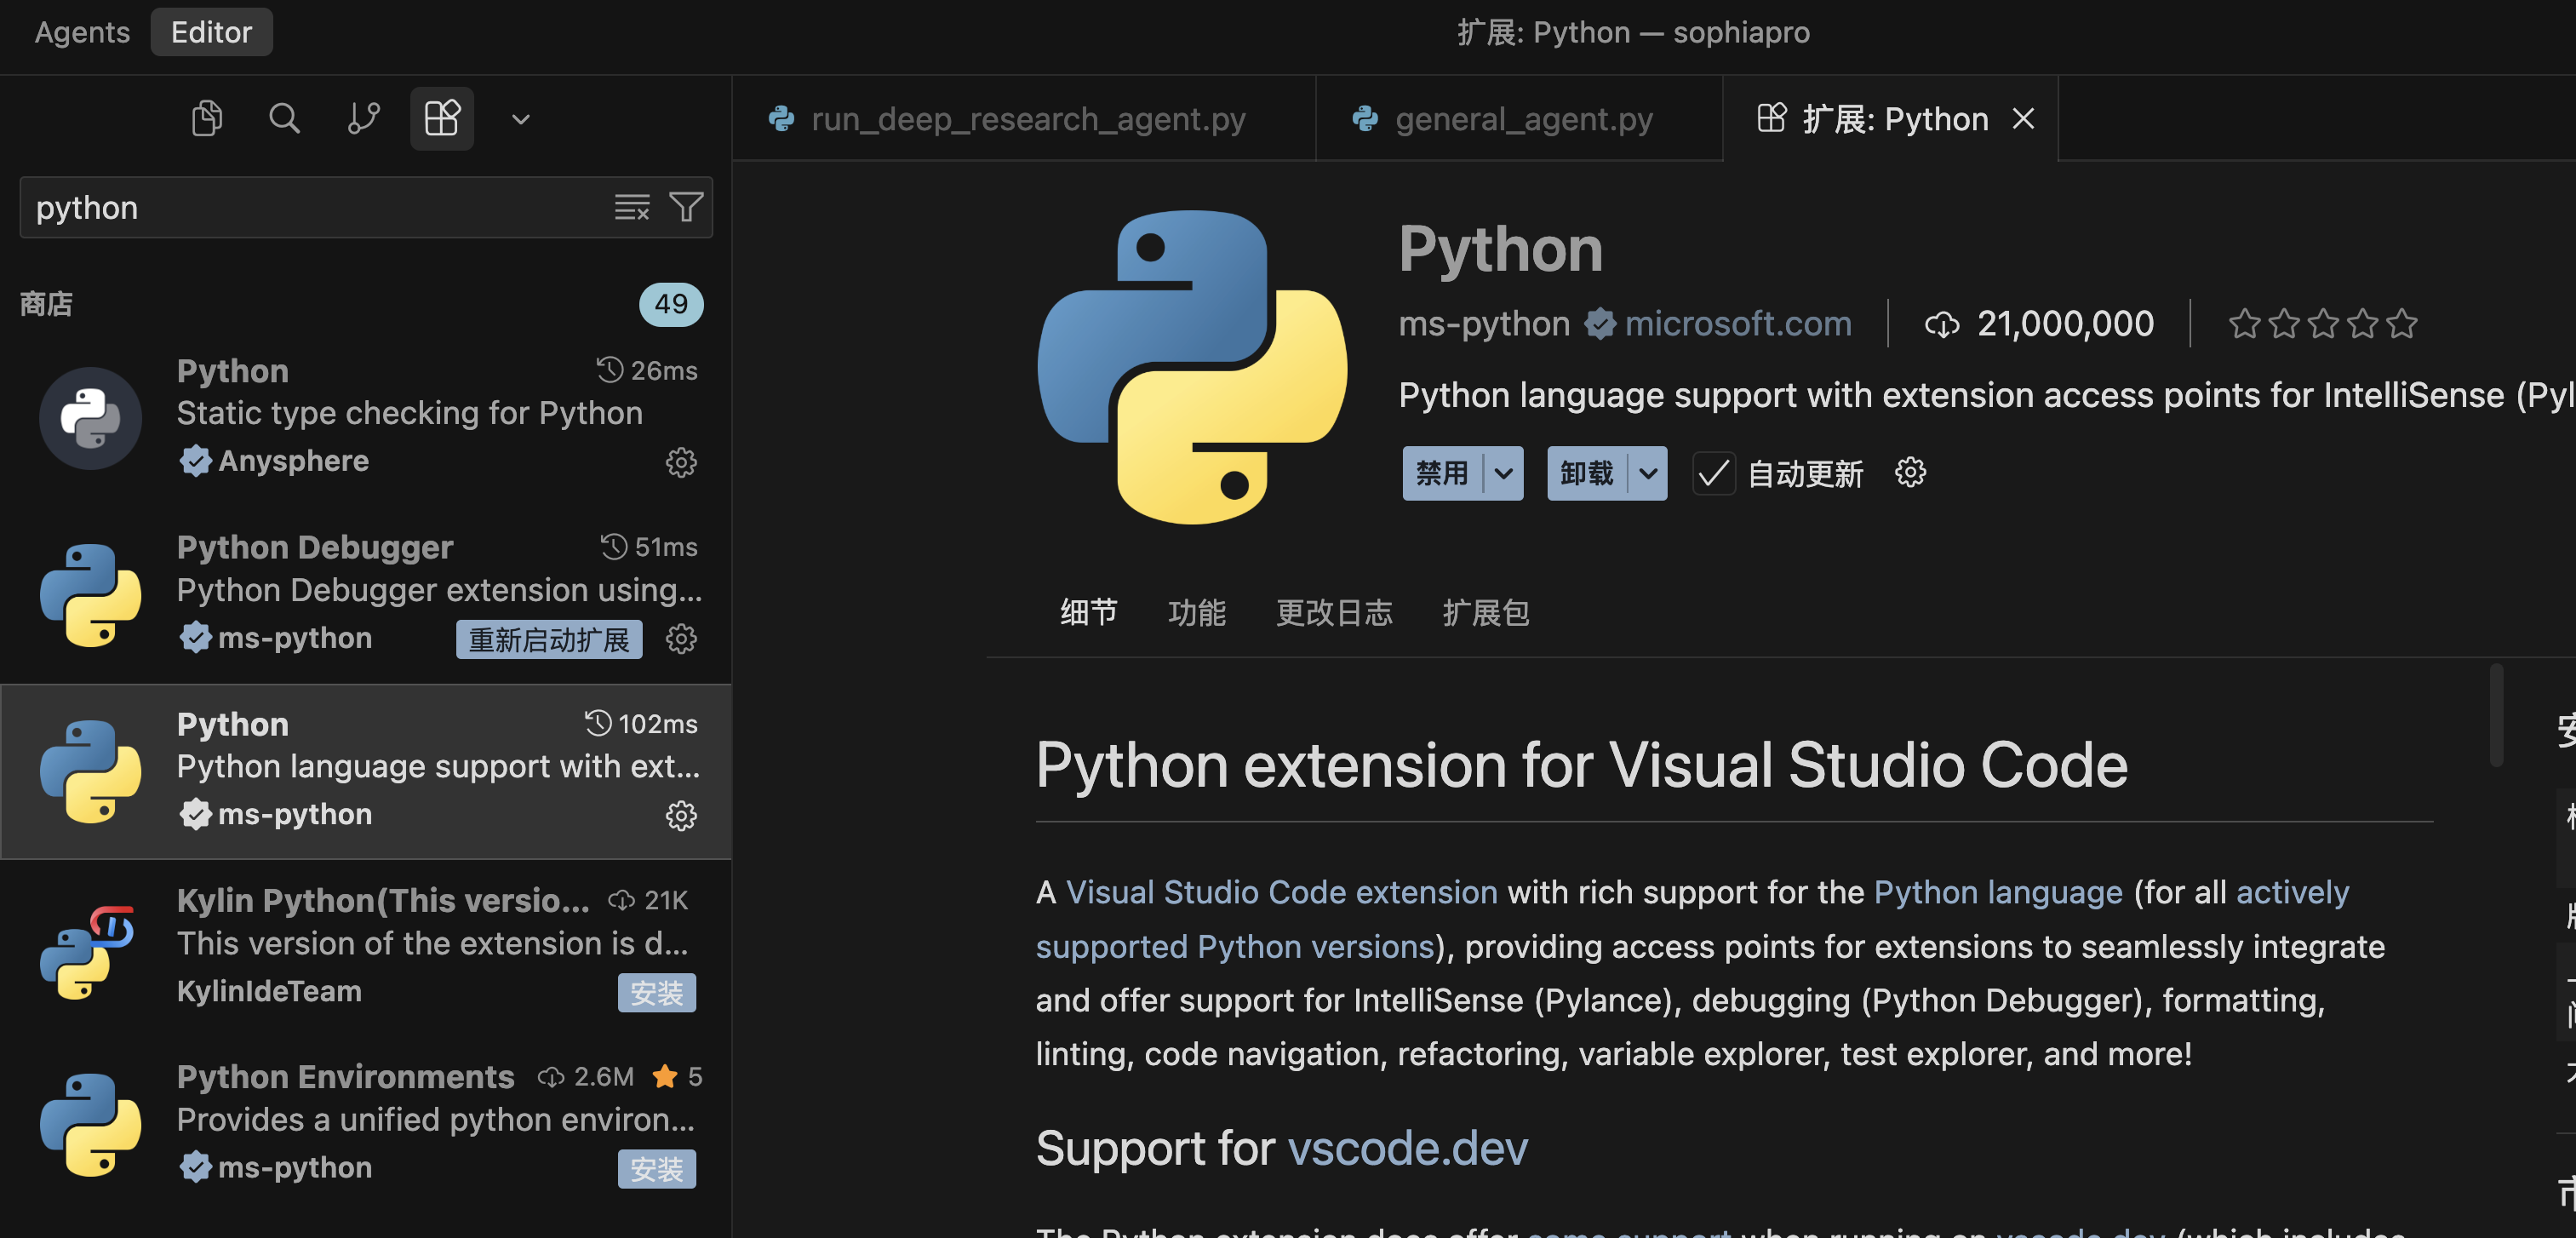
Task: Open the Search view icon
Action: (284, 119)
